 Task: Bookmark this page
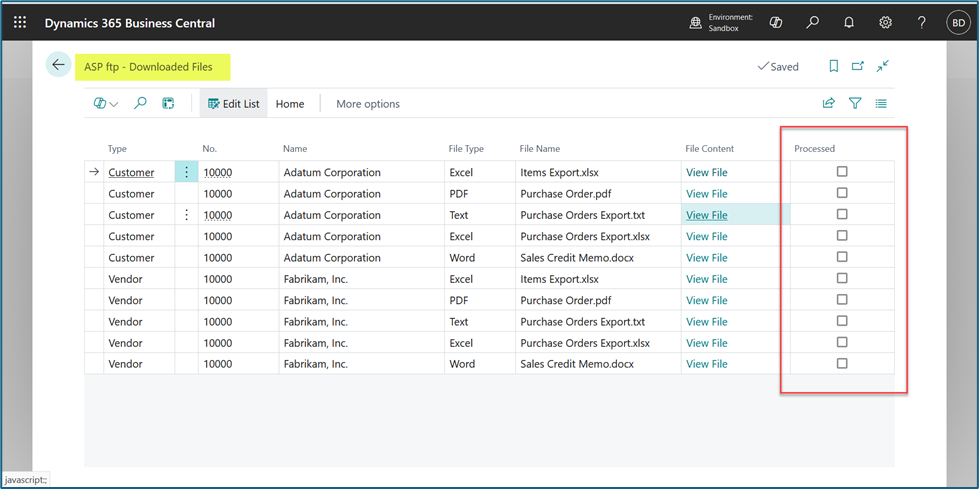834,66
